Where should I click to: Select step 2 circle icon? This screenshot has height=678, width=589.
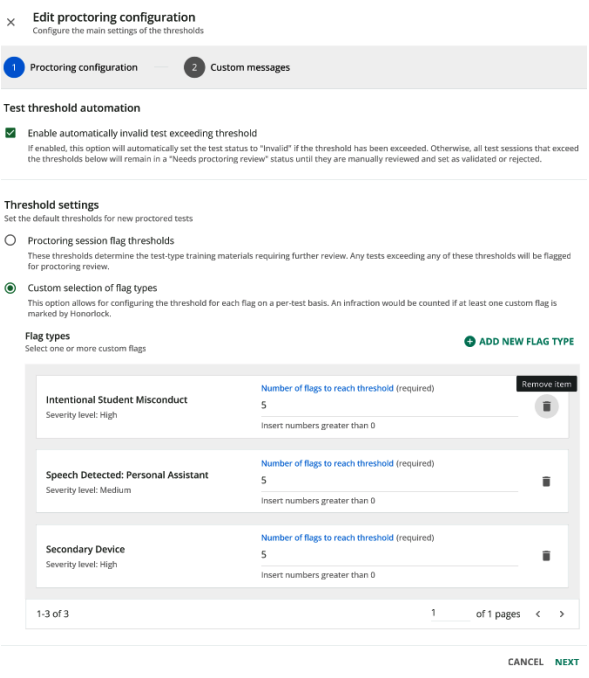pos(194,67)
